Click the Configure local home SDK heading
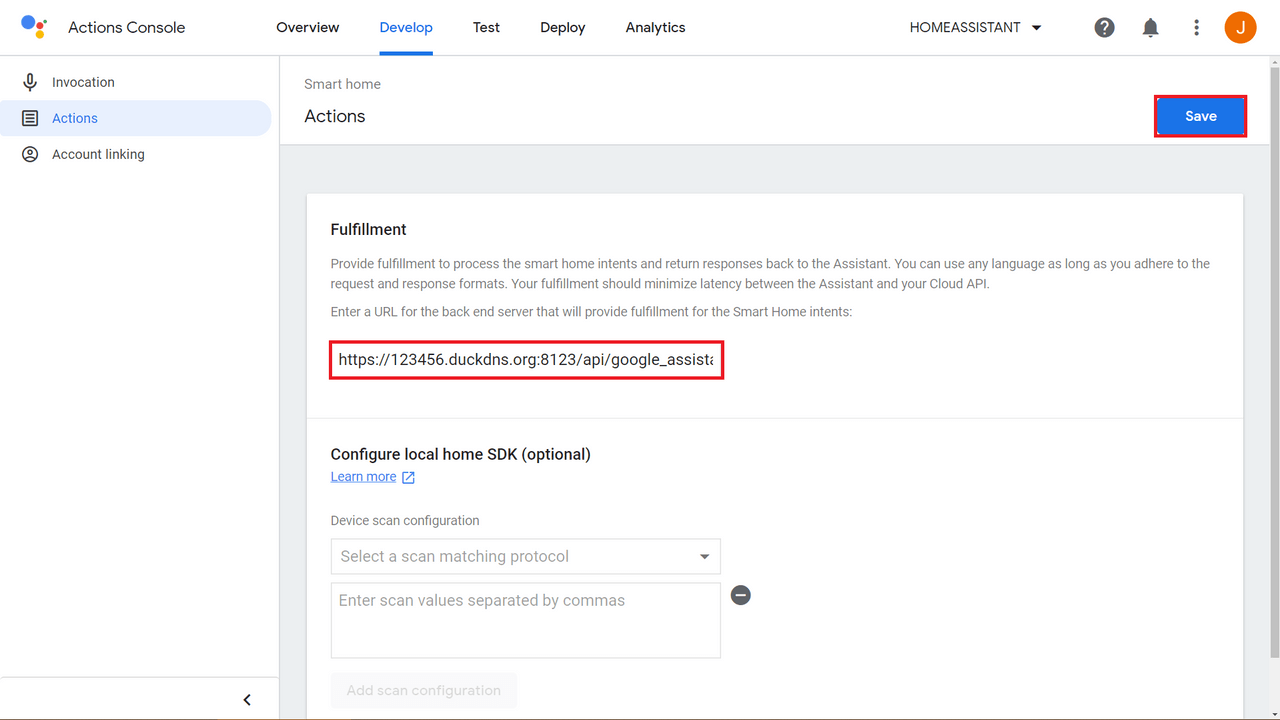Viewport: 1280px width, 720px height. click(461, 454)
